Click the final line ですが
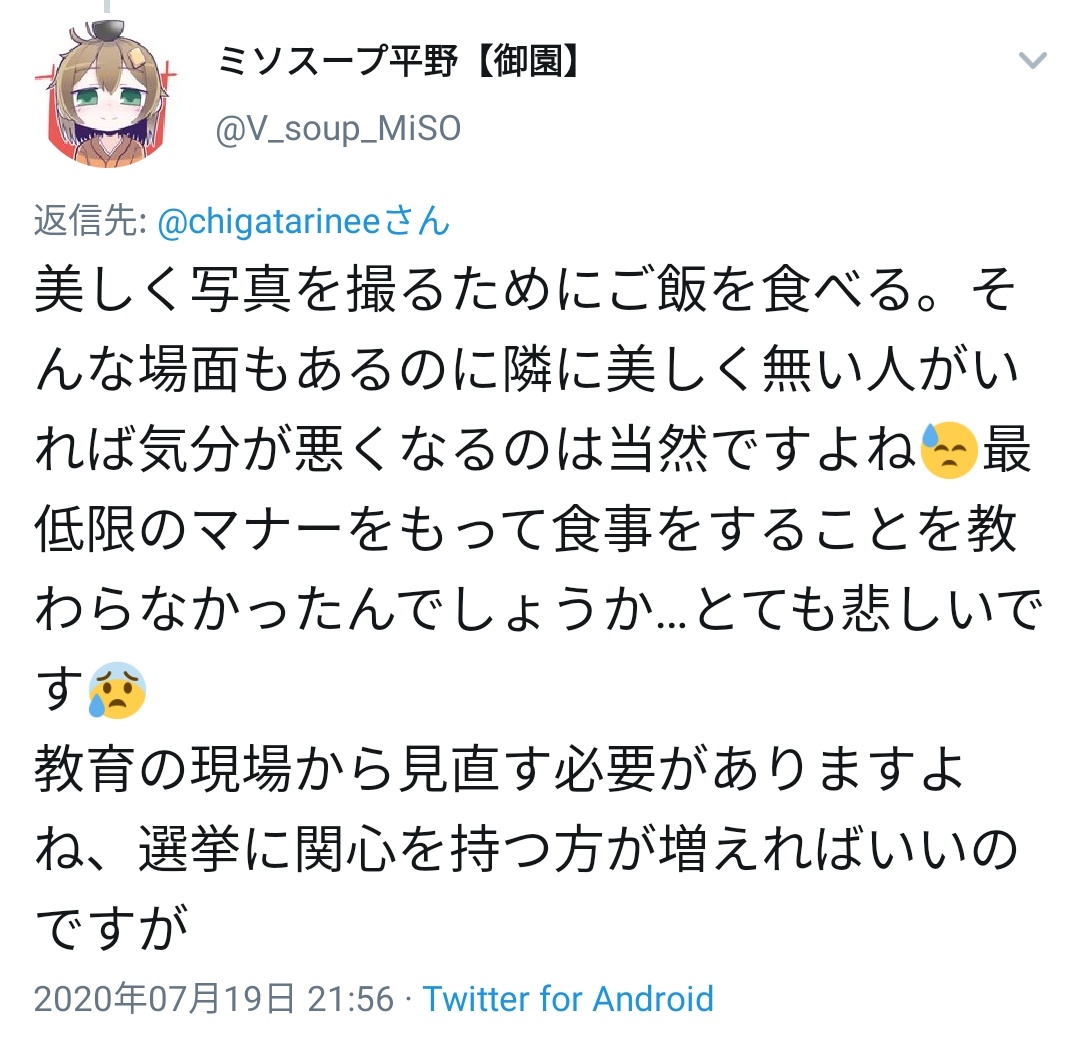 coord(112,929)
